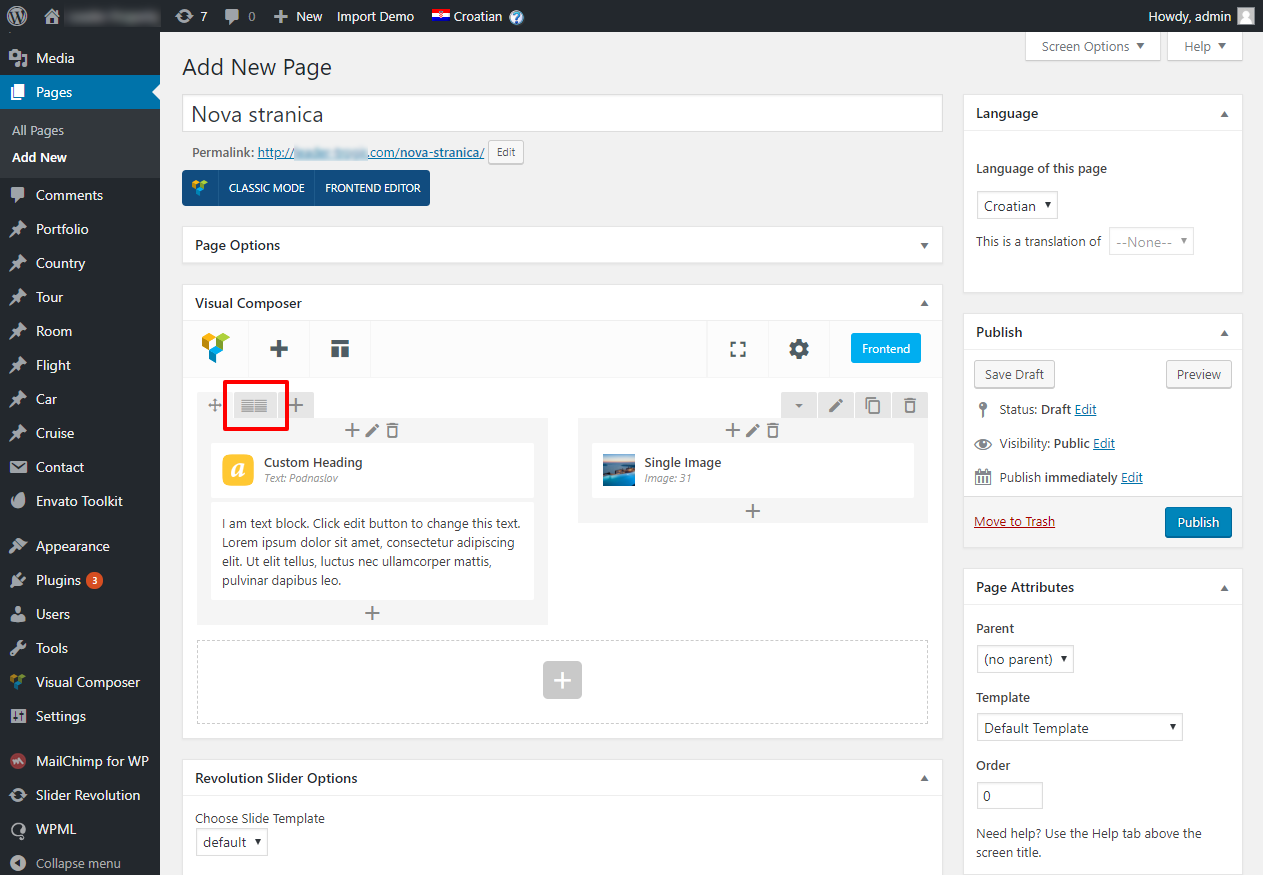Click the row drag handle icon

pos(214,405)
